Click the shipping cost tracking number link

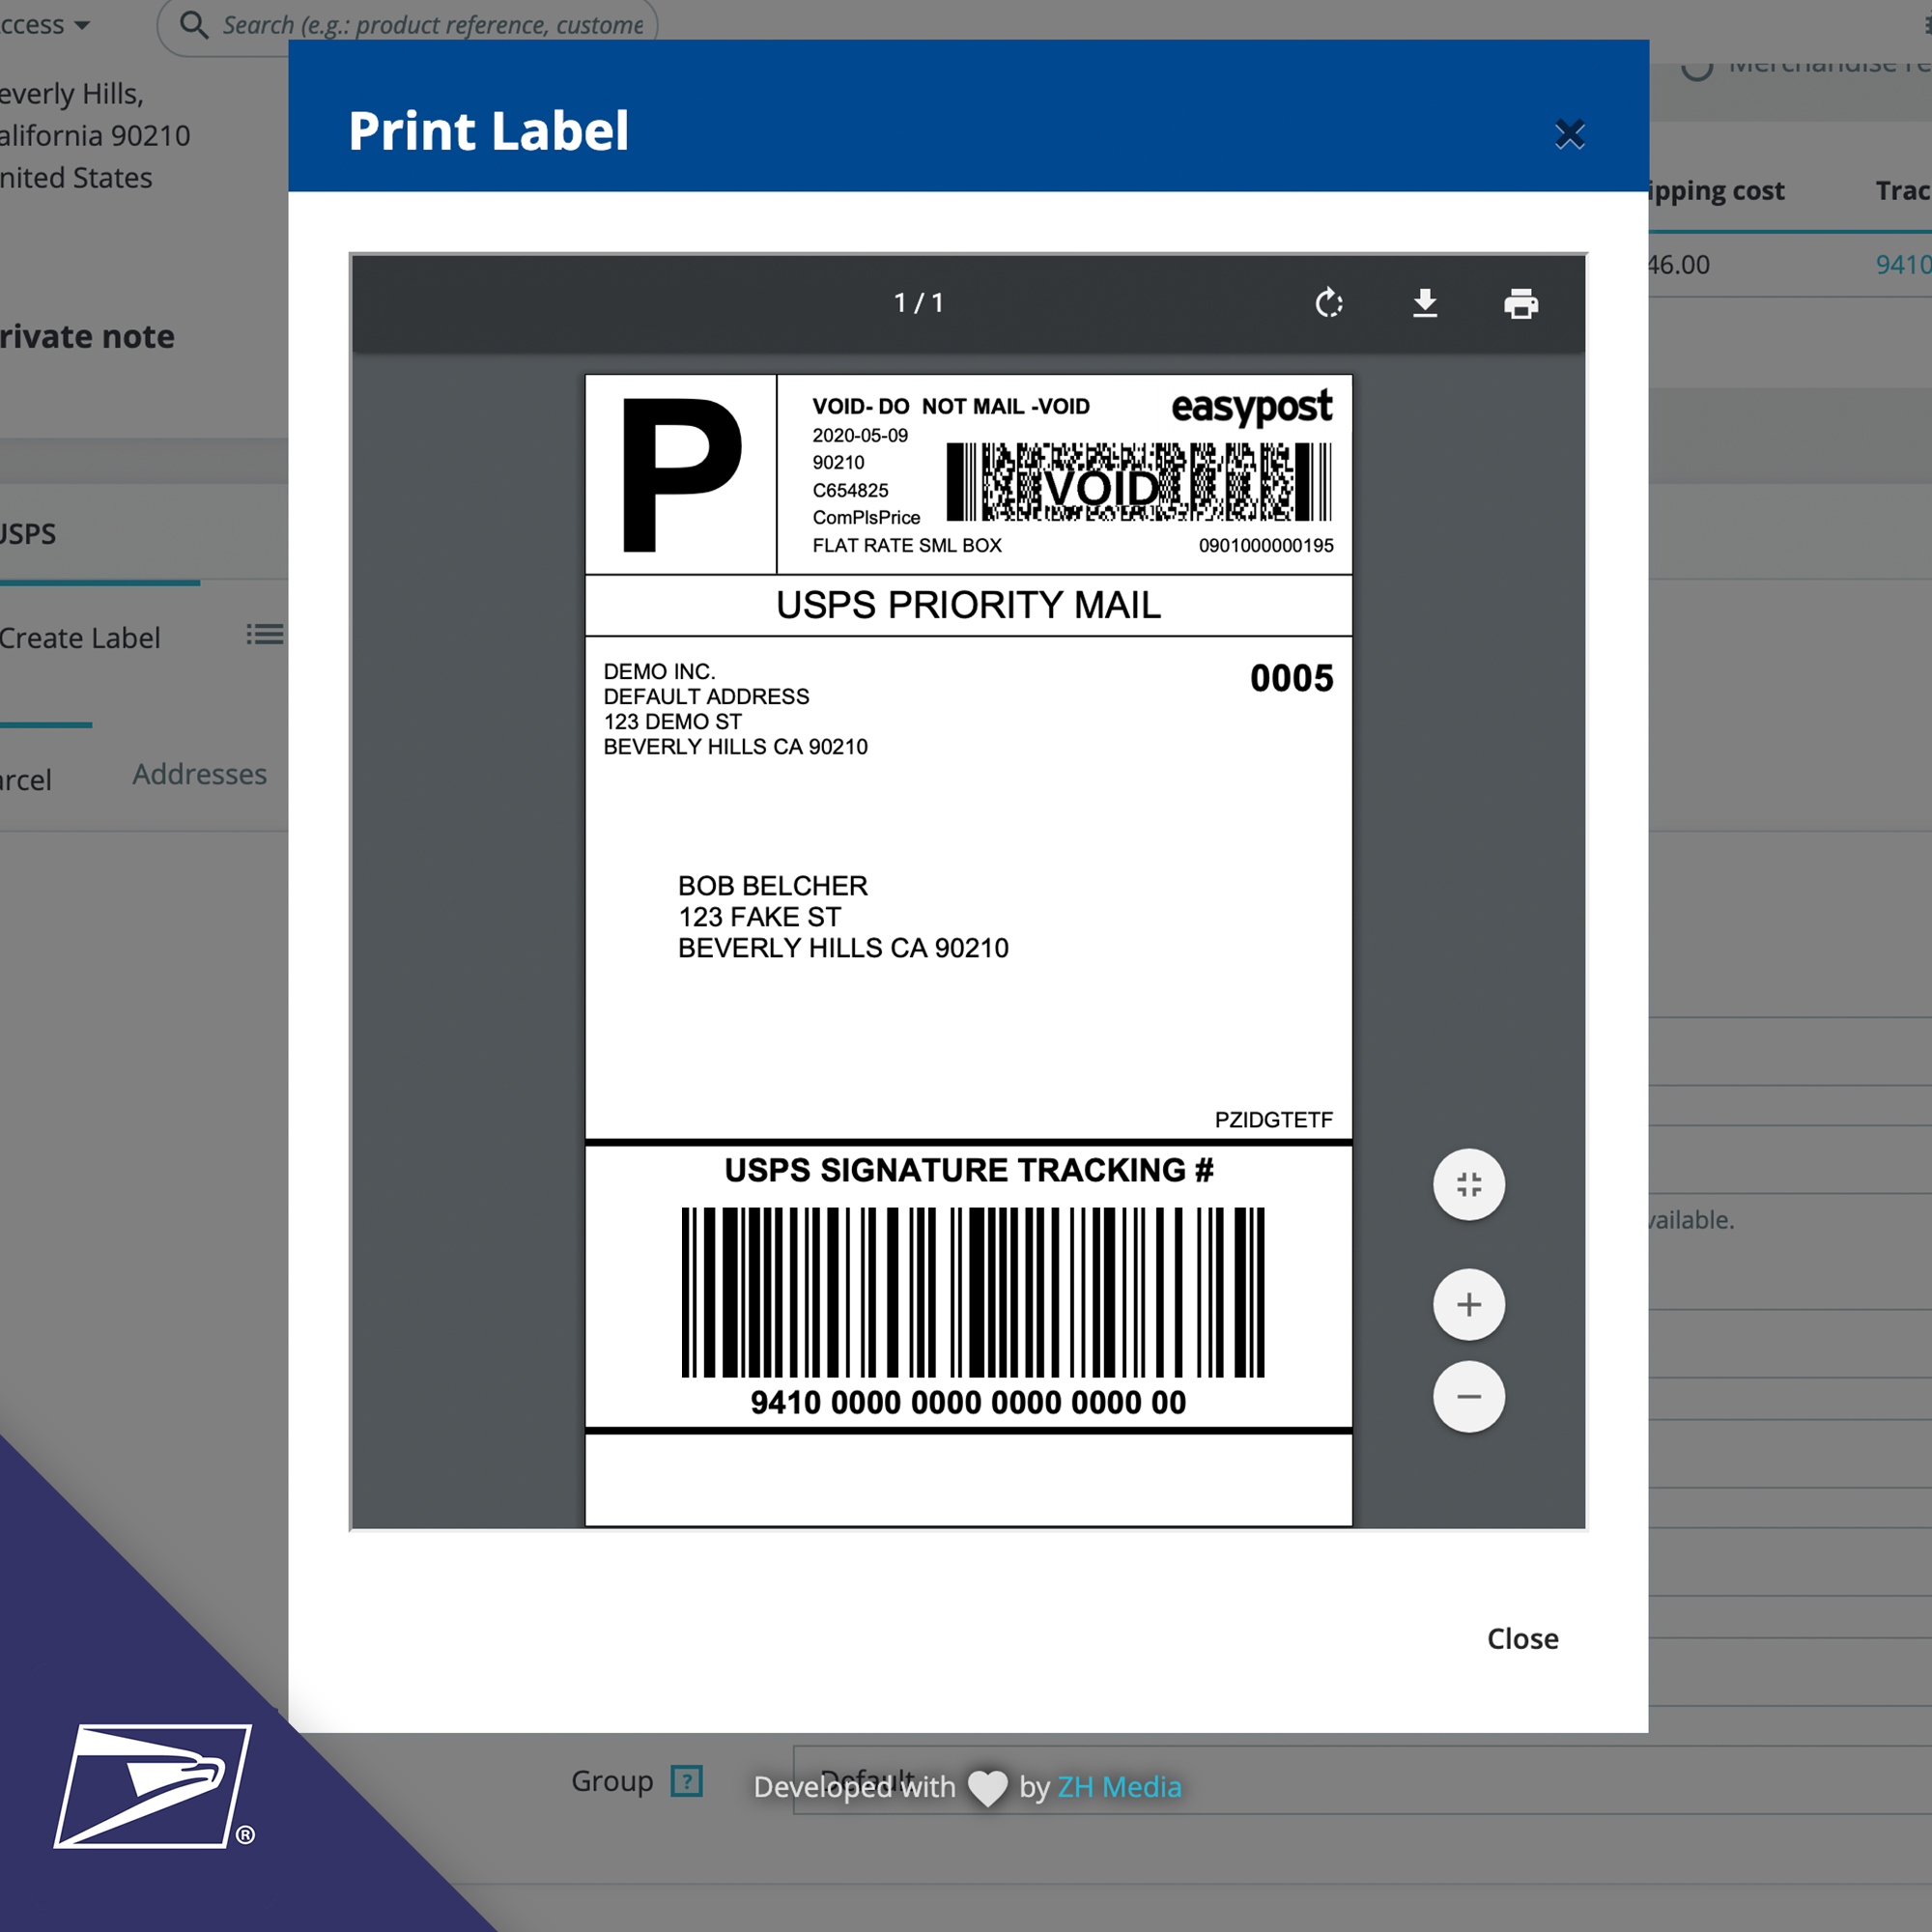pyautogui.click(x=1902, y=266)
